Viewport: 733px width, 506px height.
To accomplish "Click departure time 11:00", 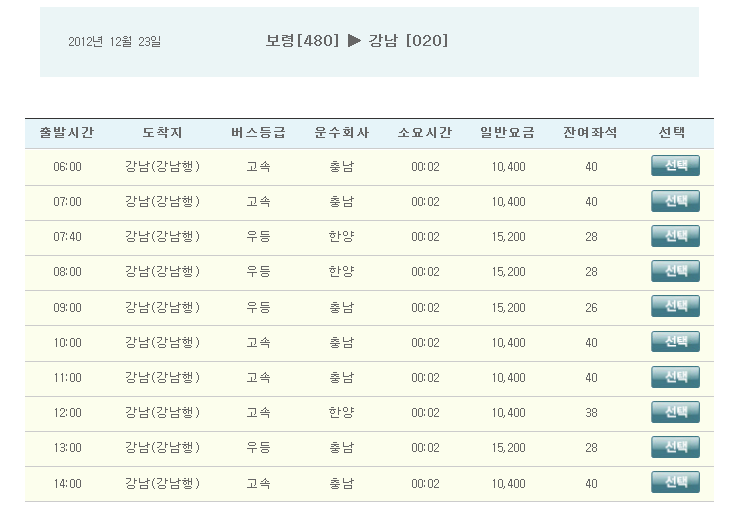I will [67, 378].
